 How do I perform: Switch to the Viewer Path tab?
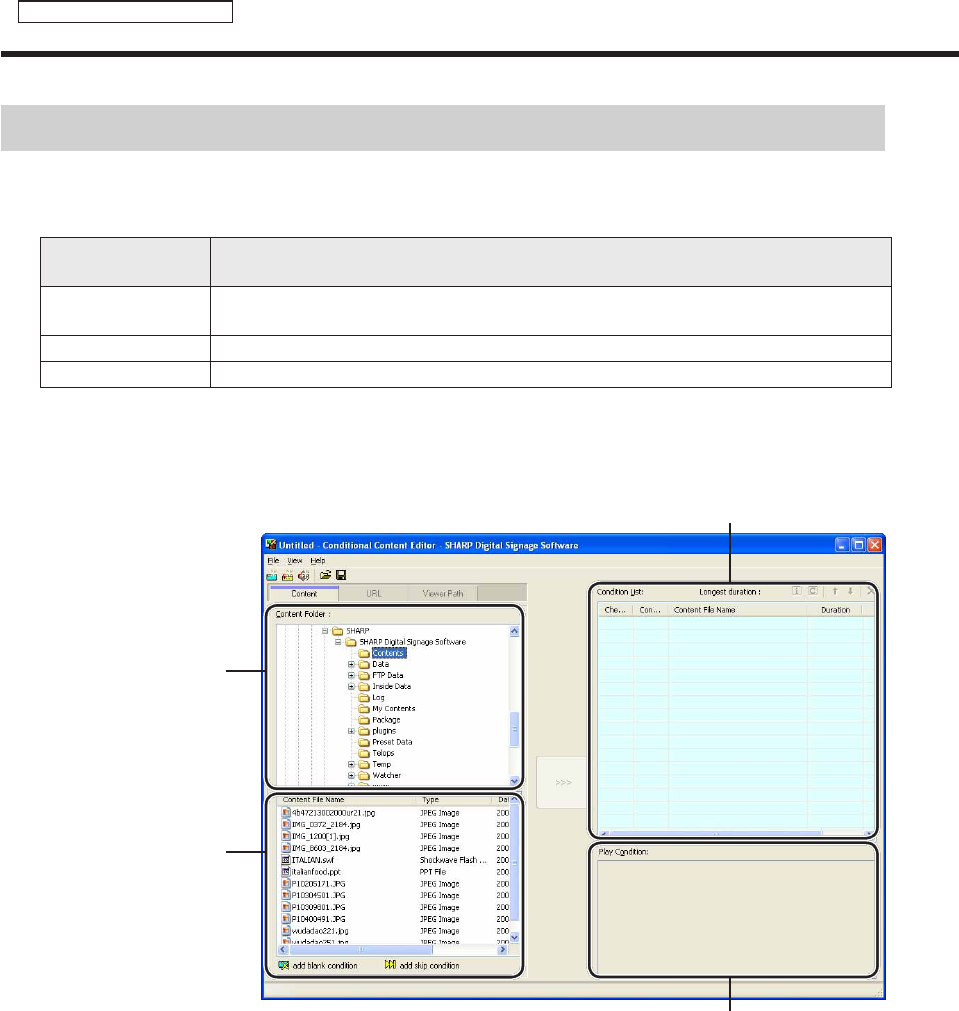(443, 593)
